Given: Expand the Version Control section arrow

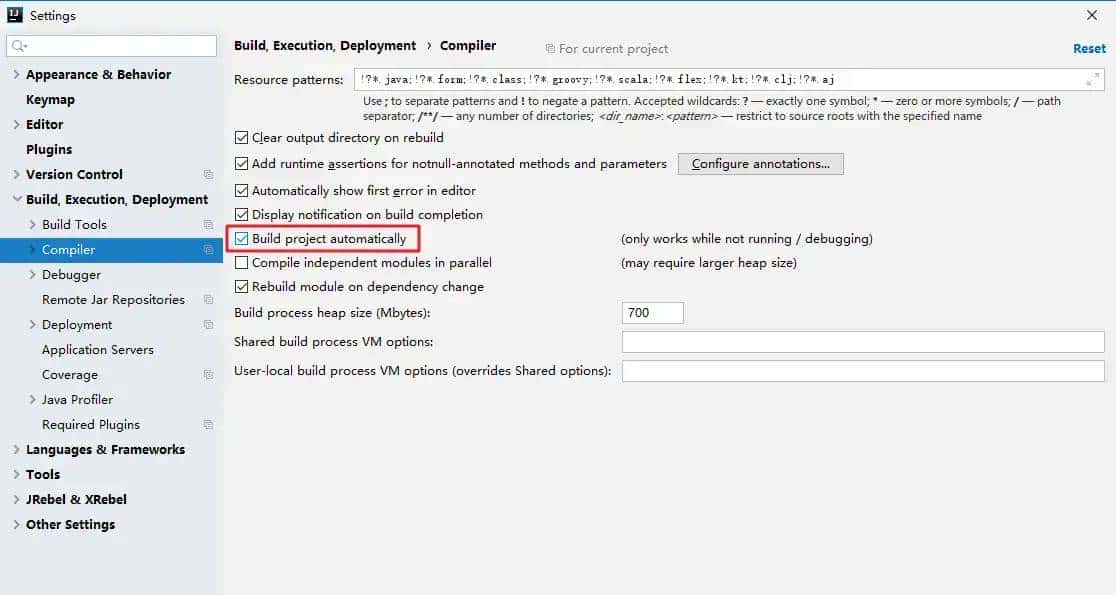Looking at the screenshot, I should [16, 174].
